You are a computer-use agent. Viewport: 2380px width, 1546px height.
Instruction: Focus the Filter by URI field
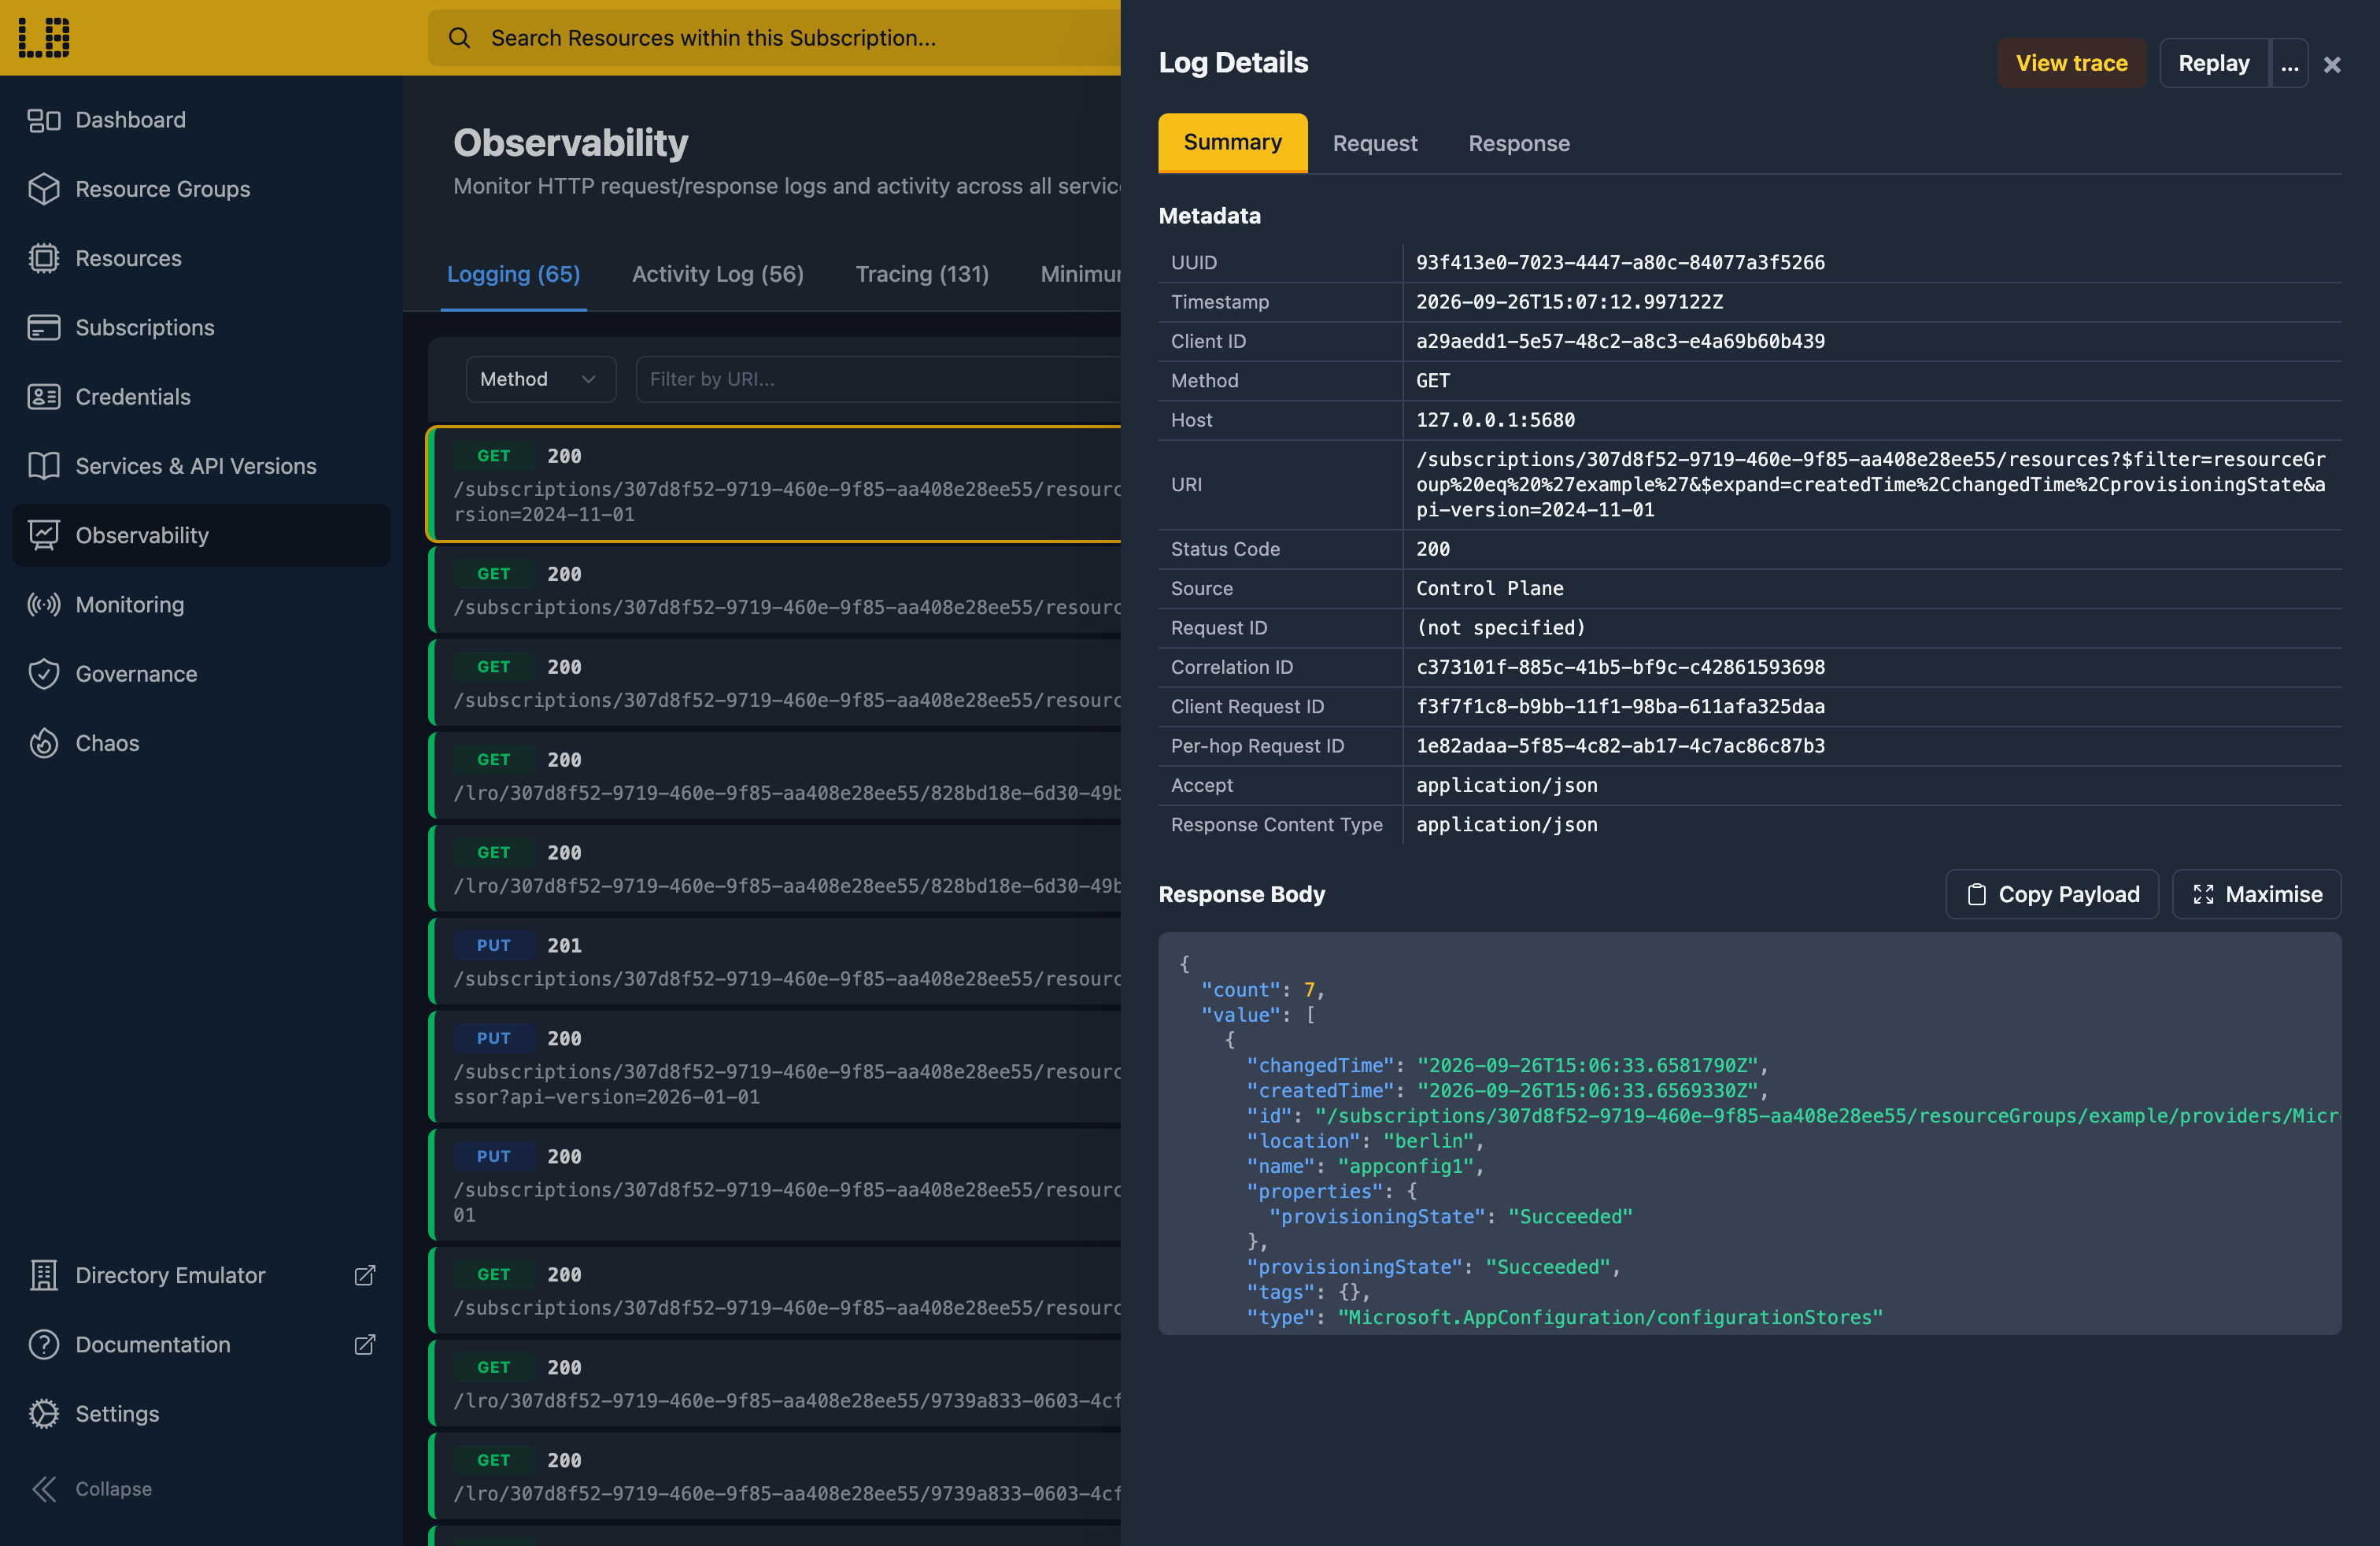click(x=878, y=379)
